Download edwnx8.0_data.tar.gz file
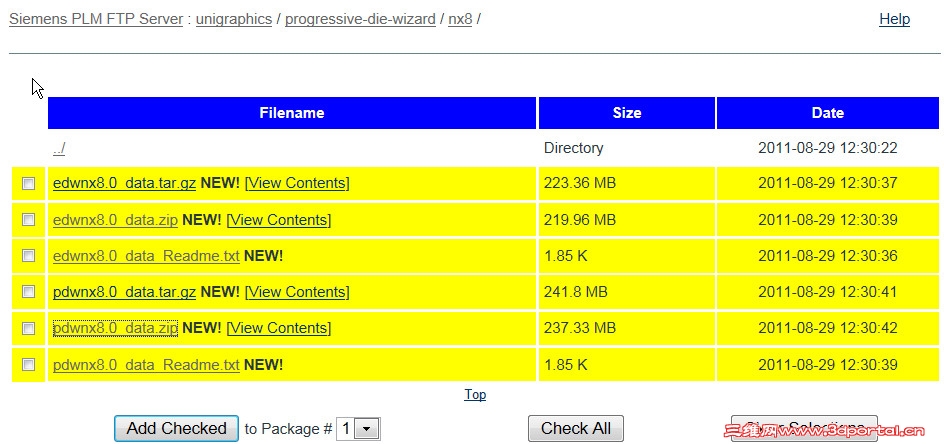This screenshot has height=444, width=944. [124, 183]
